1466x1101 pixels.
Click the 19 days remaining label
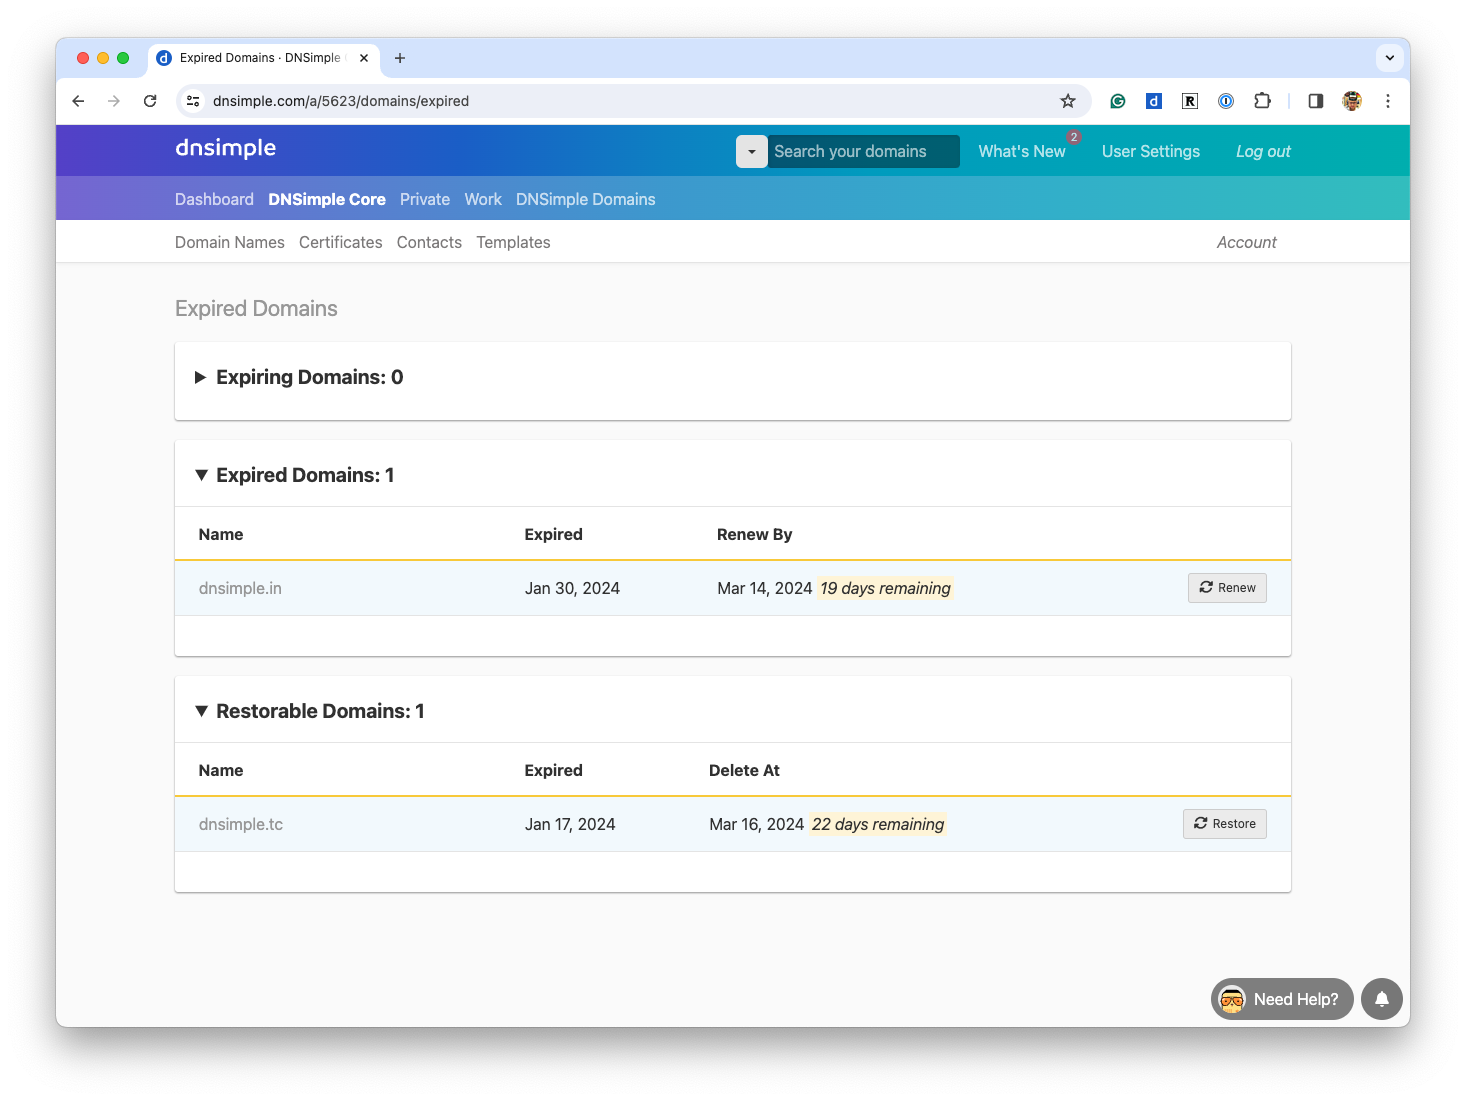pos(885,588)
